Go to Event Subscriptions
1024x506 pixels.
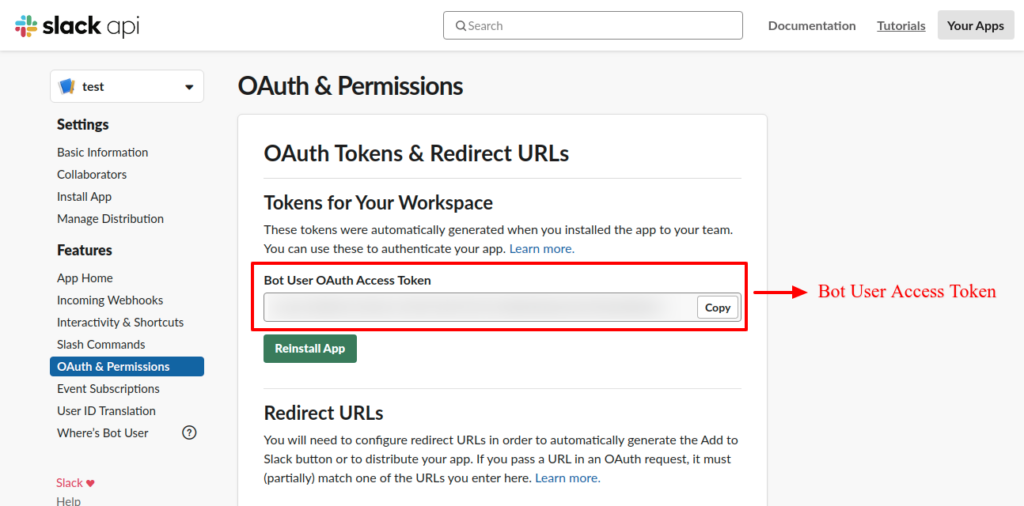tap(108, 389)
